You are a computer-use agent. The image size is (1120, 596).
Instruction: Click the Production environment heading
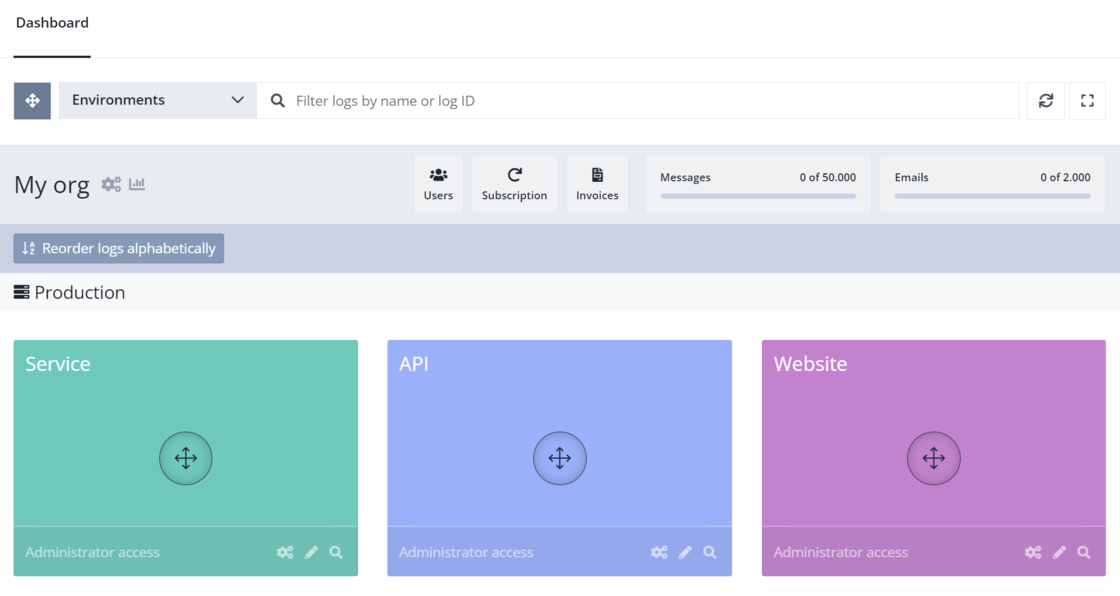point(69,292)
